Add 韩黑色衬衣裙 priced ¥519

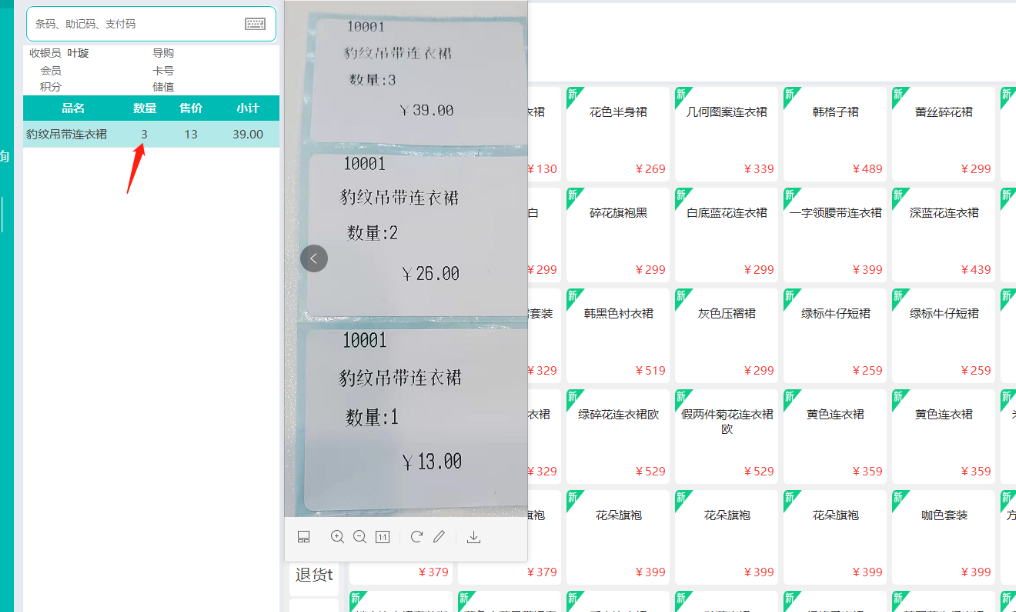(618, 336)
